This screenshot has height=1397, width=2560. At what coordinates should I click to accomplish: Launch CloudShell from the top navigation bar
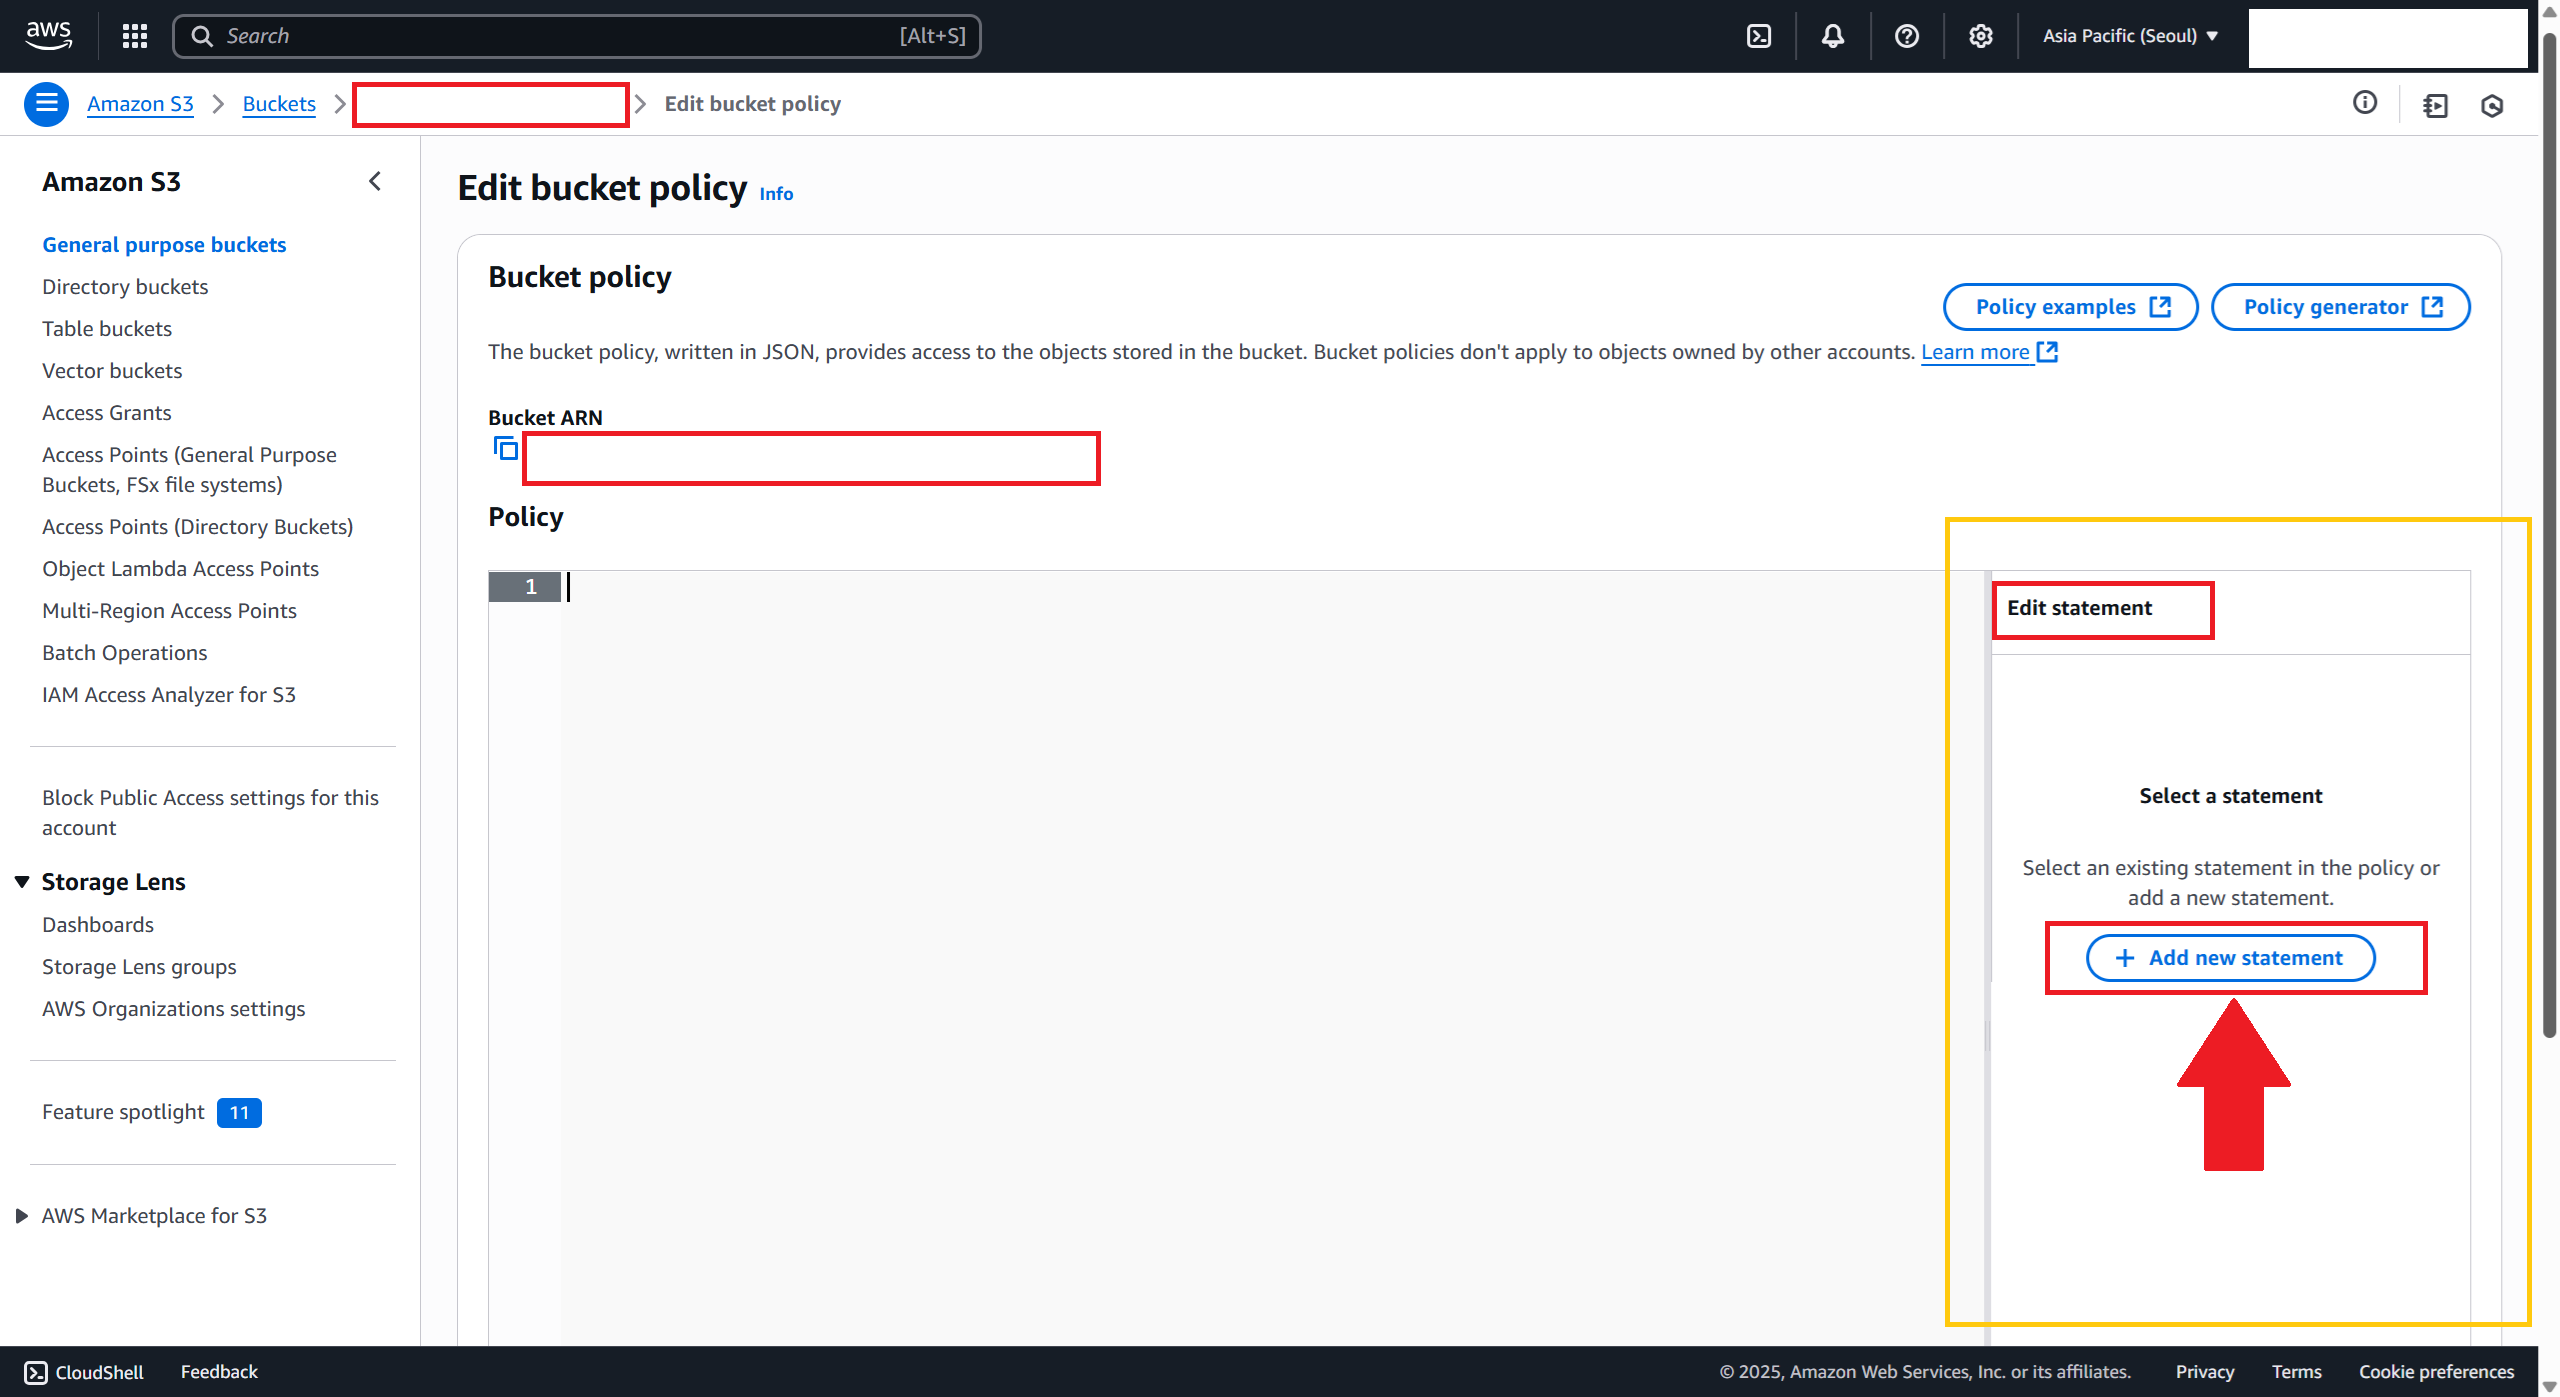coord(1759,36)
